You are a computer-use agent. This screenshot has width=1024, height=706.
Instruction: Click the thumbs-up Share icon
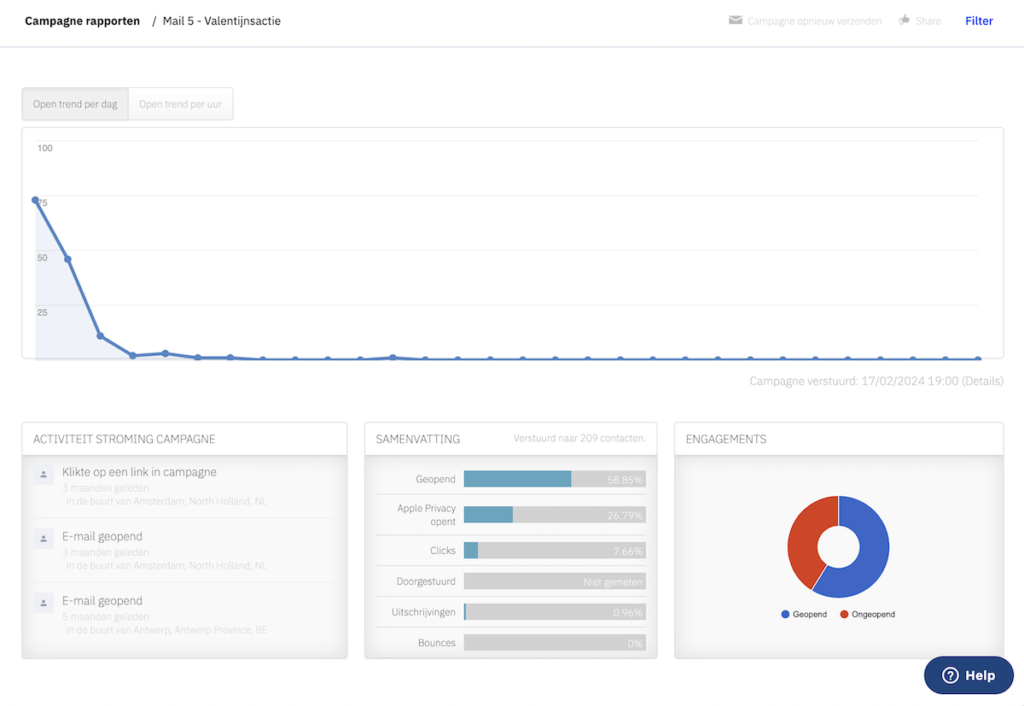[904, 20]
